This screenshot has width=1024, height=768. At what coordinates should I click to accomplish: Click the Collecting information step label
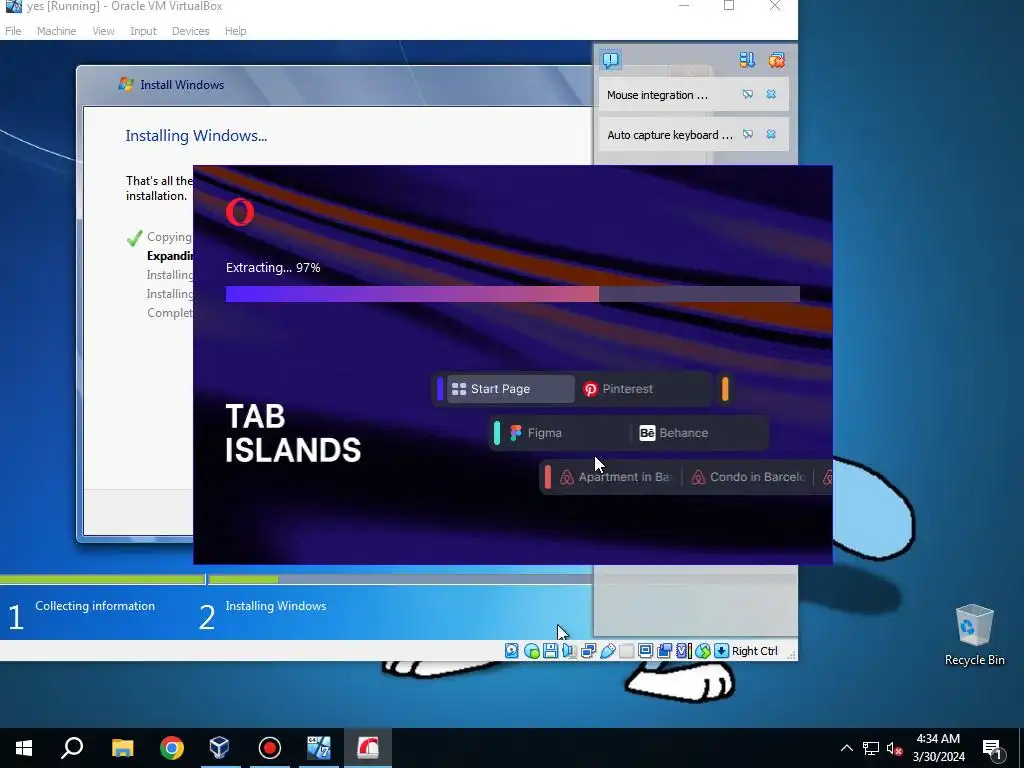pos(95,606)
